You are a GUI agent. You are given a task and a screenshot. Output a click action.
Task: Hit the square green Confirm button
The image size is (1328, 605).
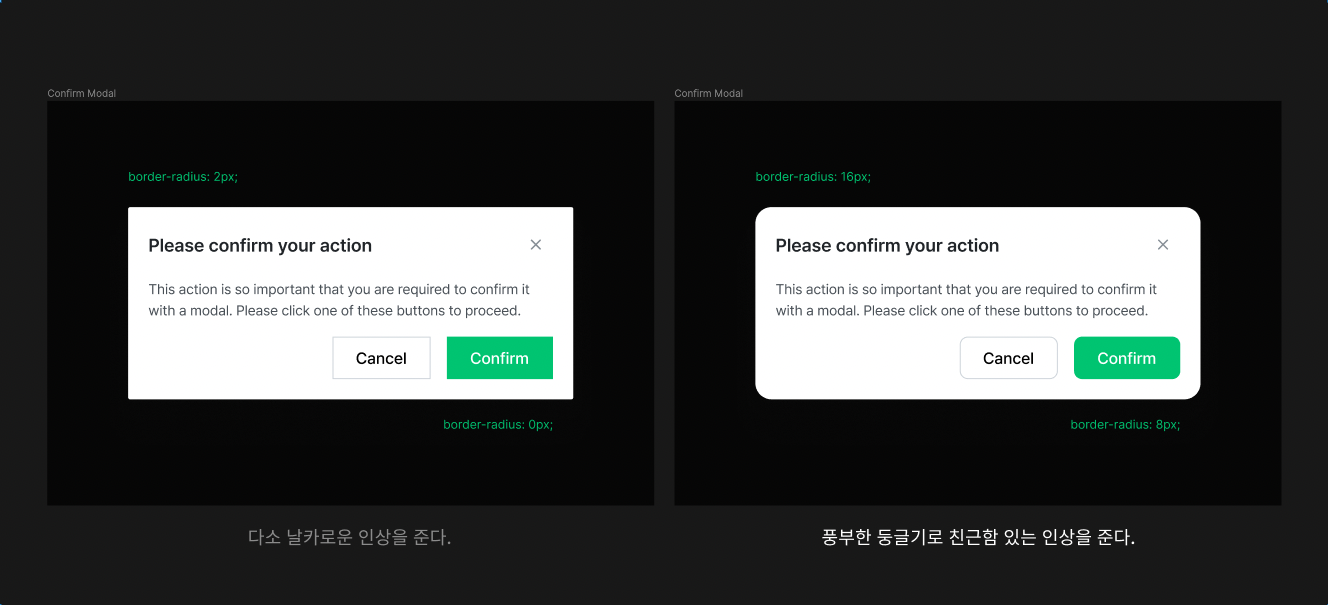(500, 358)
